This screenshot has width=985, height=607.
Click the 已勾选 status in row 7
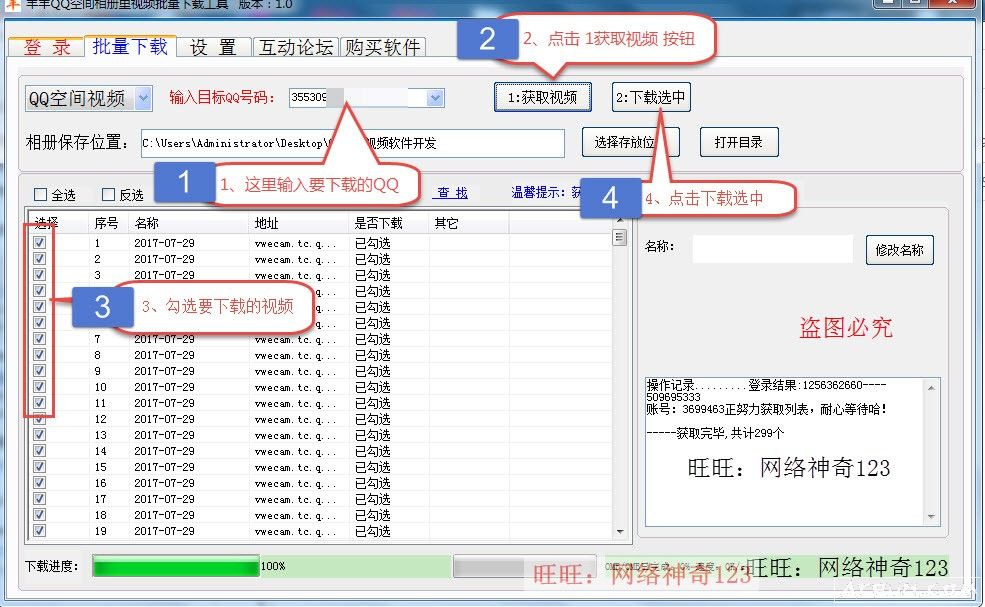pyautogui.click(x=373, y=339)
